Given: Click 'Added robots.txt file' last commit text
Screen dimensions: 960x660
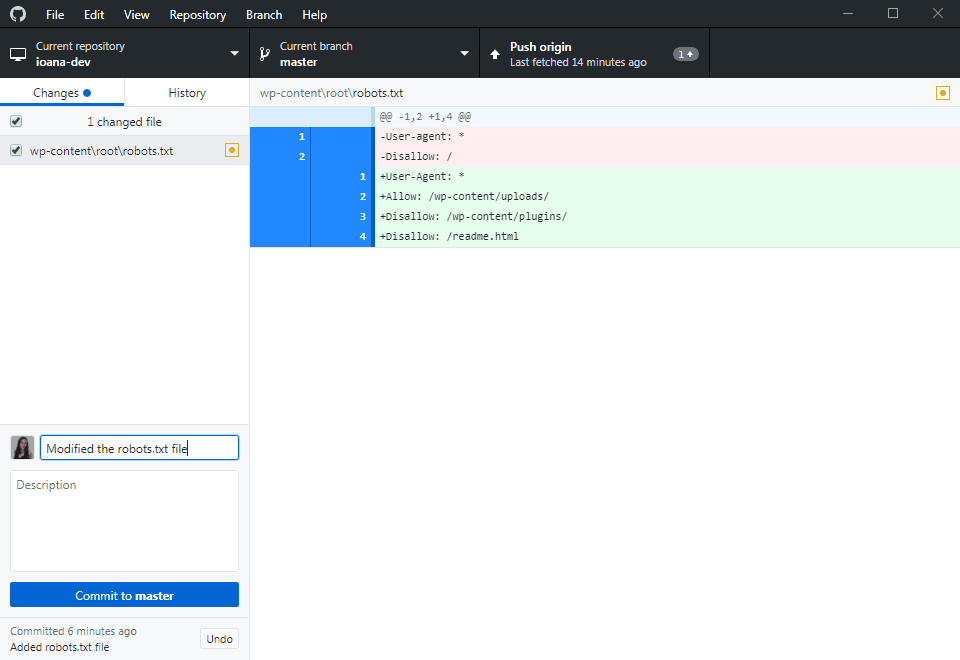Looking at the screenshot, I should pyautogui.click(x=59, y=647).
